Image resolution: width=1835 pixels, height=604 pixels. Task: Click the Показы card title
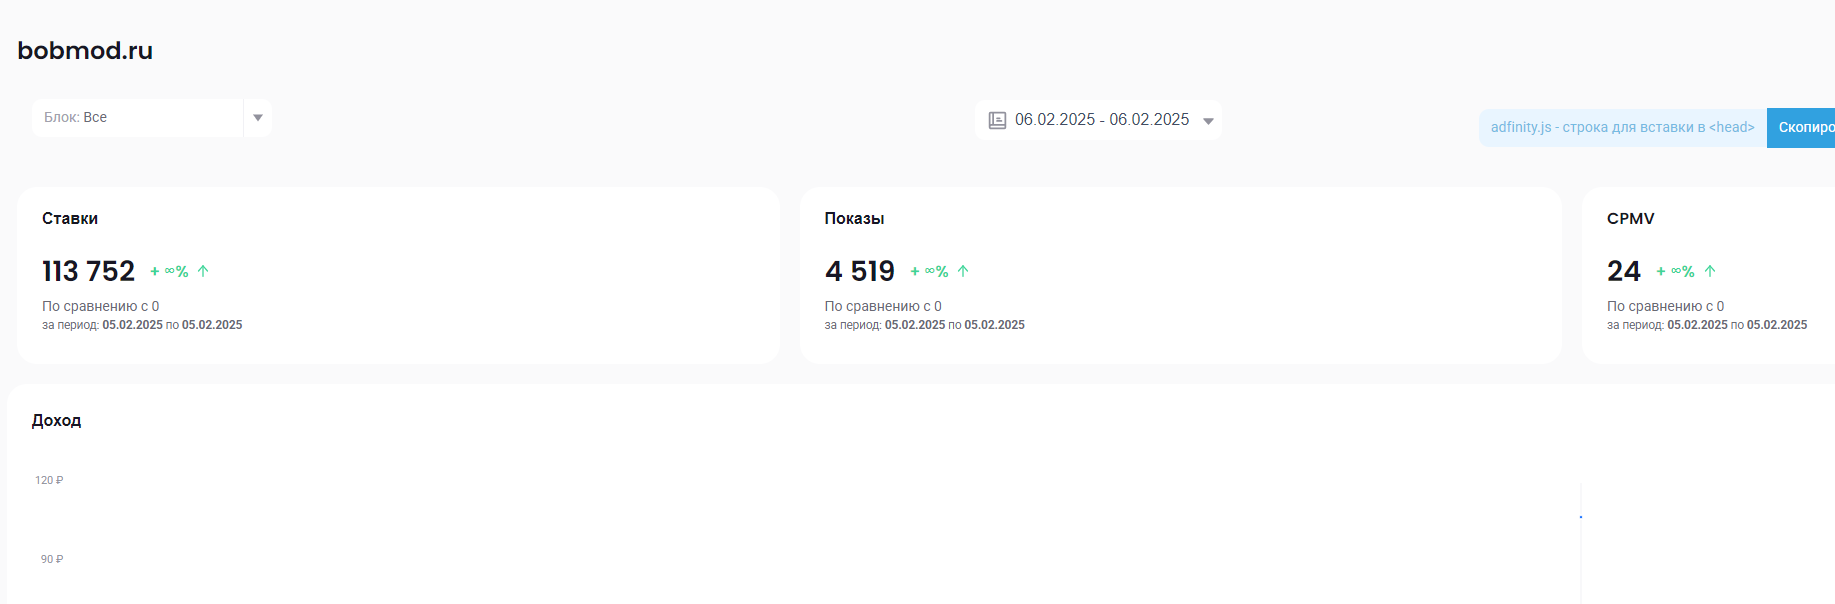pyautogui.click(x=854, y=219)
